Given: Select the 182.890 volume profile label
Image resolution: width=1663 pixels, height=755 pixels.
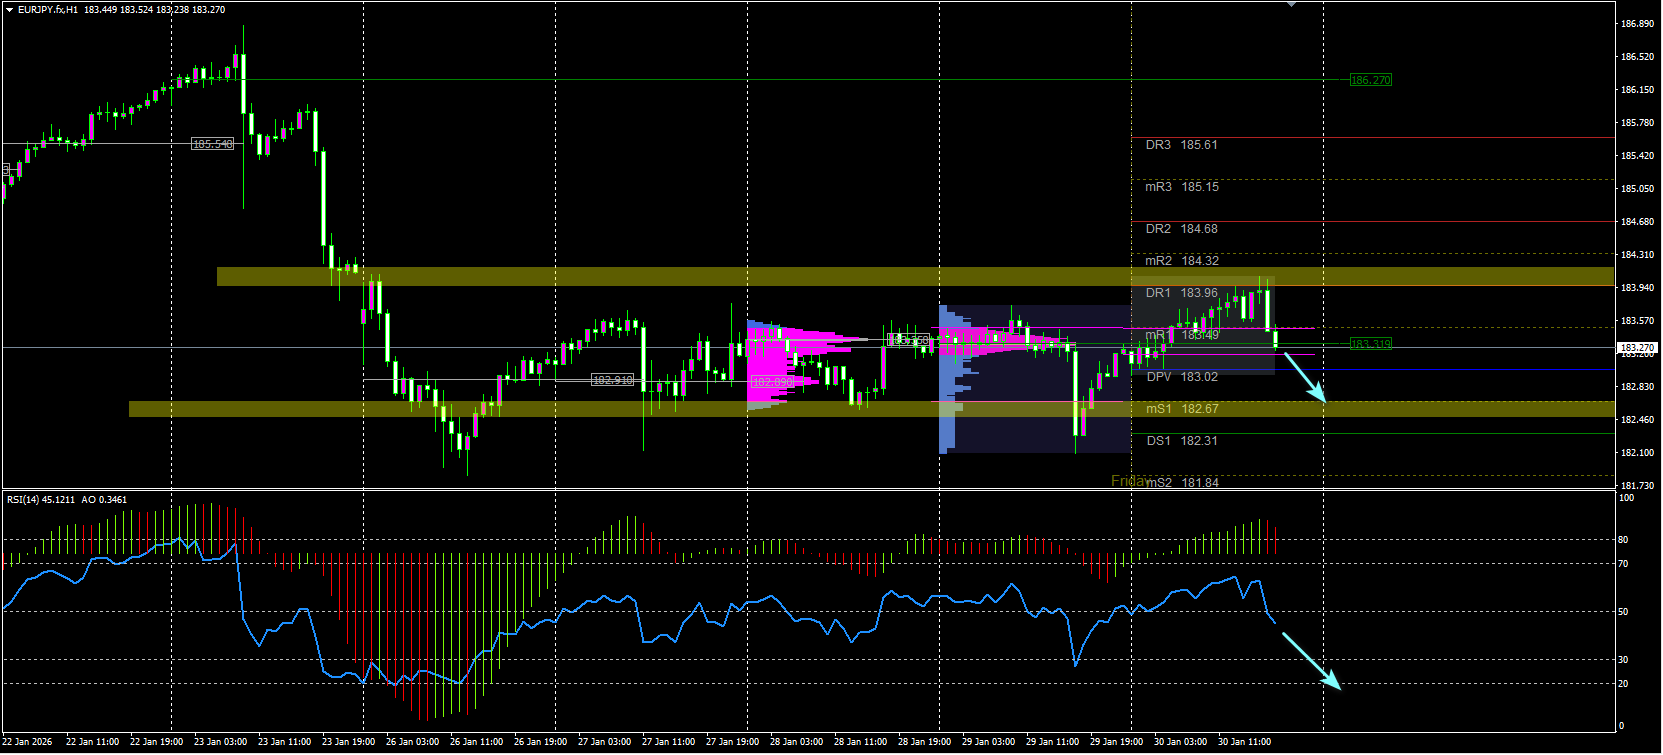Looking at the screenshot, I should coord(772,382).
